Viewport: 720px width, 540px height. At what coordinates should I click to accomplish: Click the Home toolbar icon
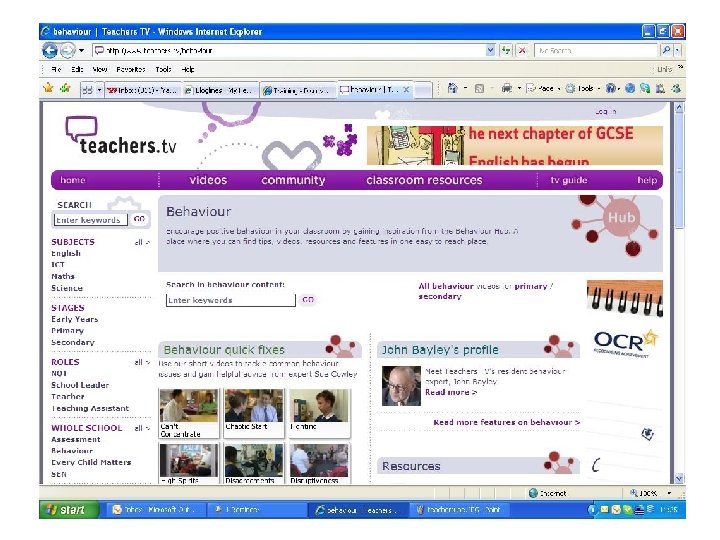click(452, 88)
